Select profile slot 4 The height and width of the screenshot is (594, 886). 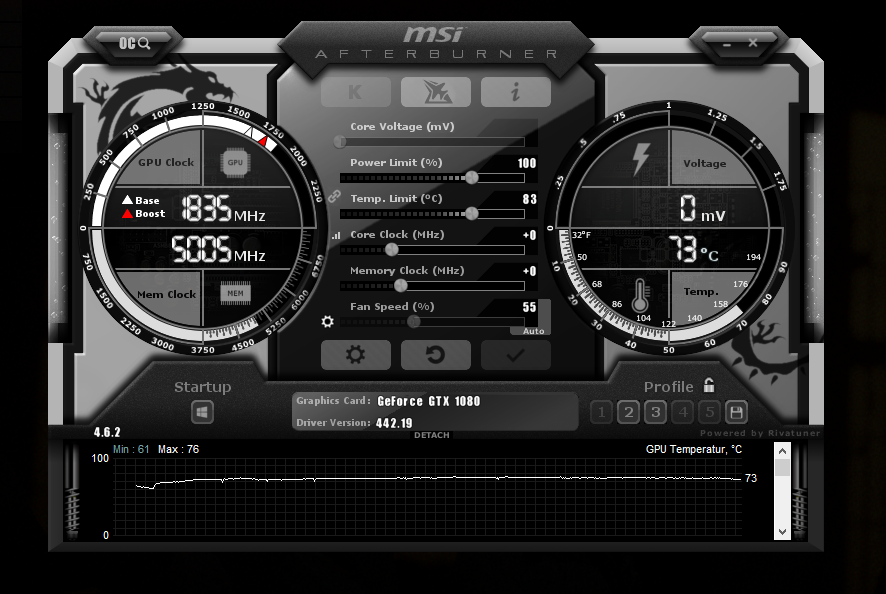[x=683, y=412]
